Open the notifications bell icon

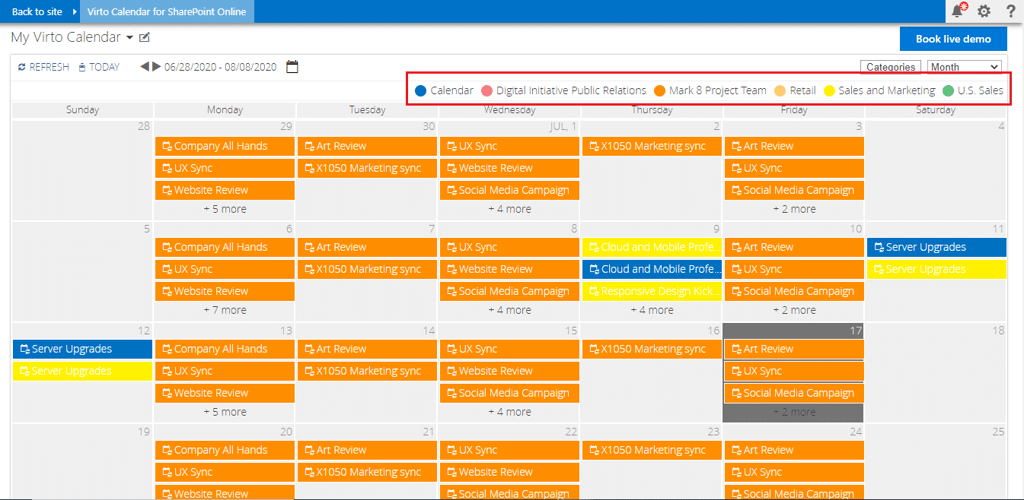(x=959, y=10)
